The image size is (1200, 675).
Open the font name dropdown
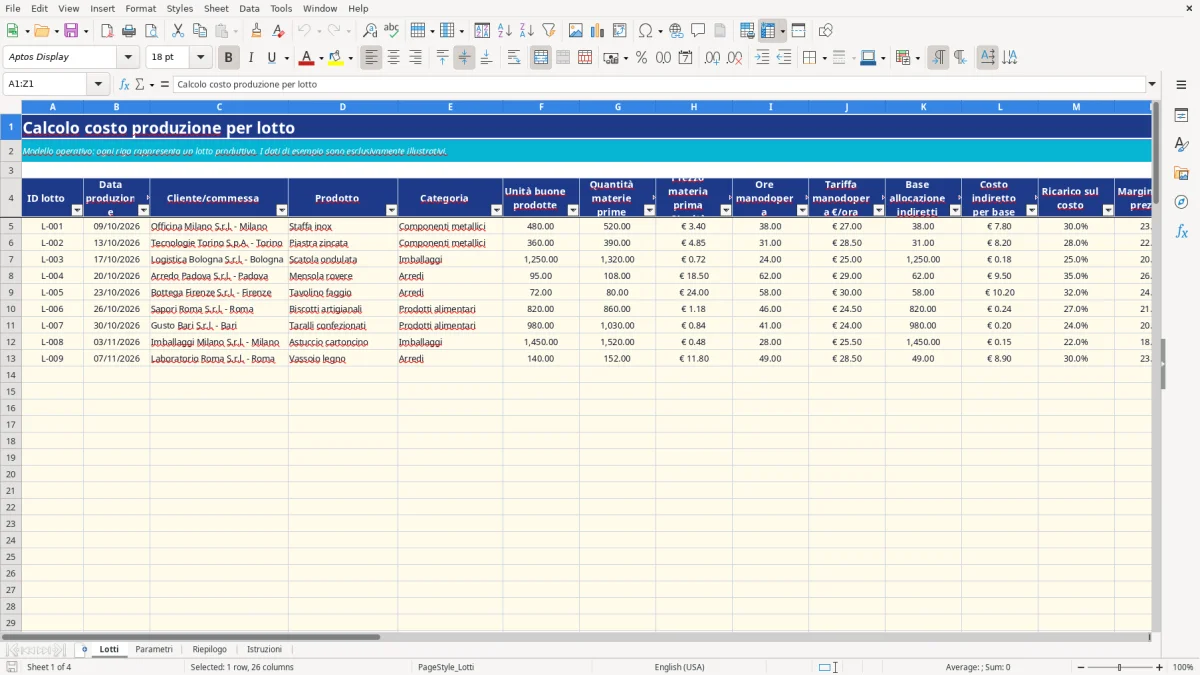[x=128, y=58]
